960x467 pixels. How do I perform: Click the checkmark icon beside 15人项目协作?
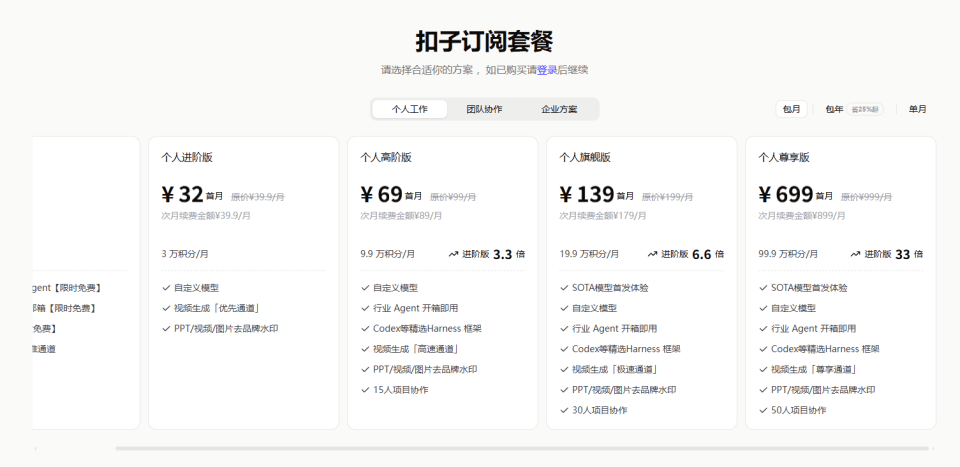pyautogui.click(x=366, y=390)
